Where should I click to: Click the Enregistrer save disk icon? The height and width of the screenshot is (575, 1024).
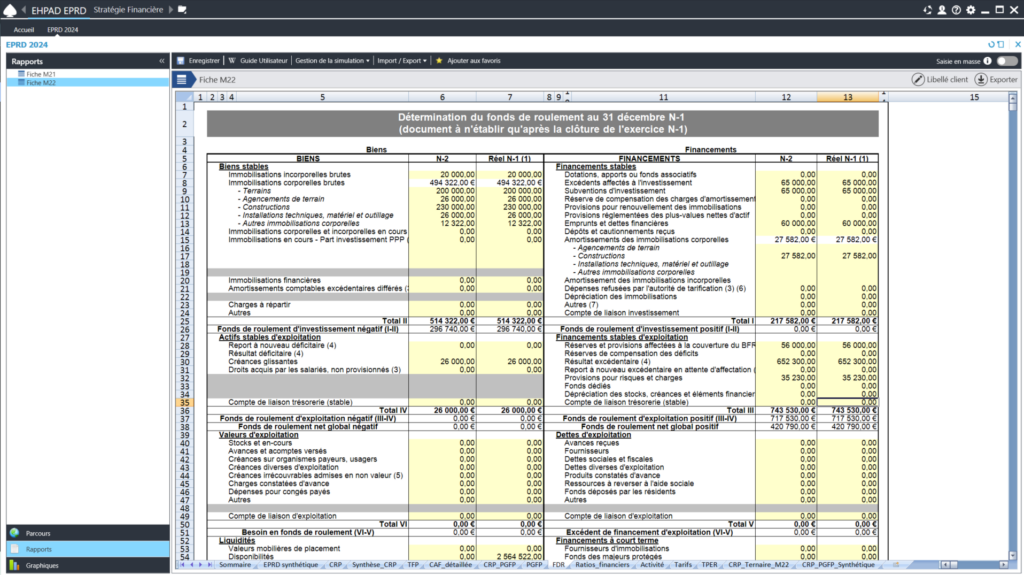[181, 61]
